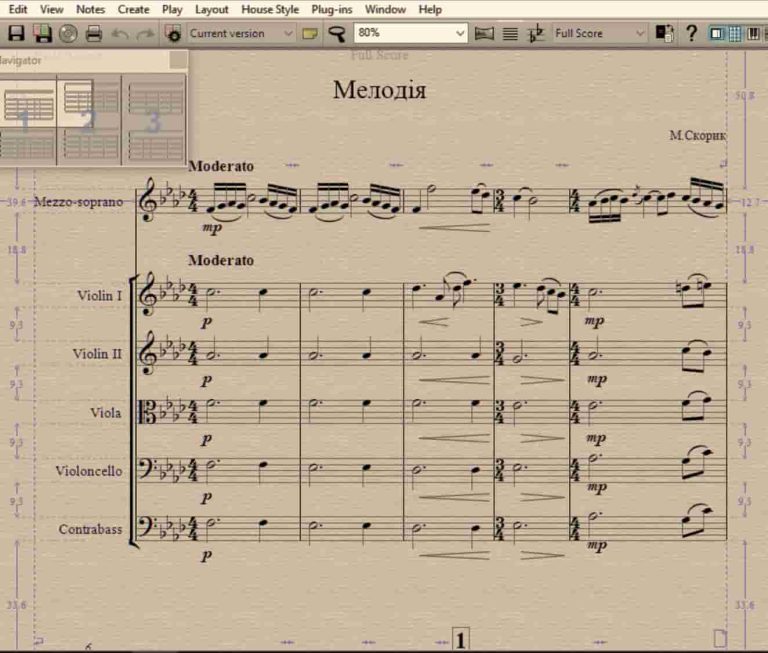The image size is (768, 653).
Task: Select the Mezzo-soprano instrument name
Action: pos(78,202)
